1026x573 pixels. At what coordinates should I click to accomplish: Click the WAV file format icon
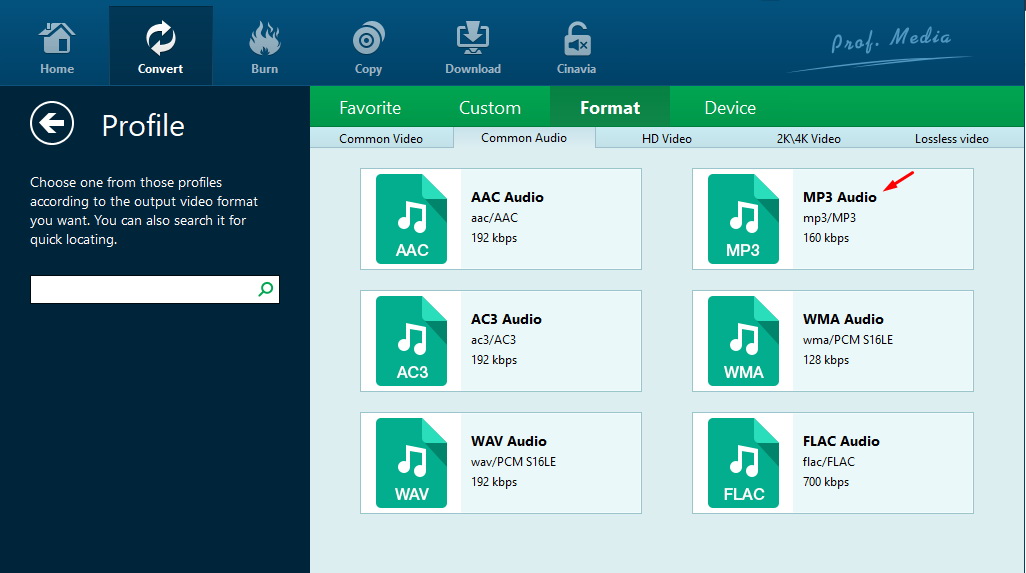point(412,463)
